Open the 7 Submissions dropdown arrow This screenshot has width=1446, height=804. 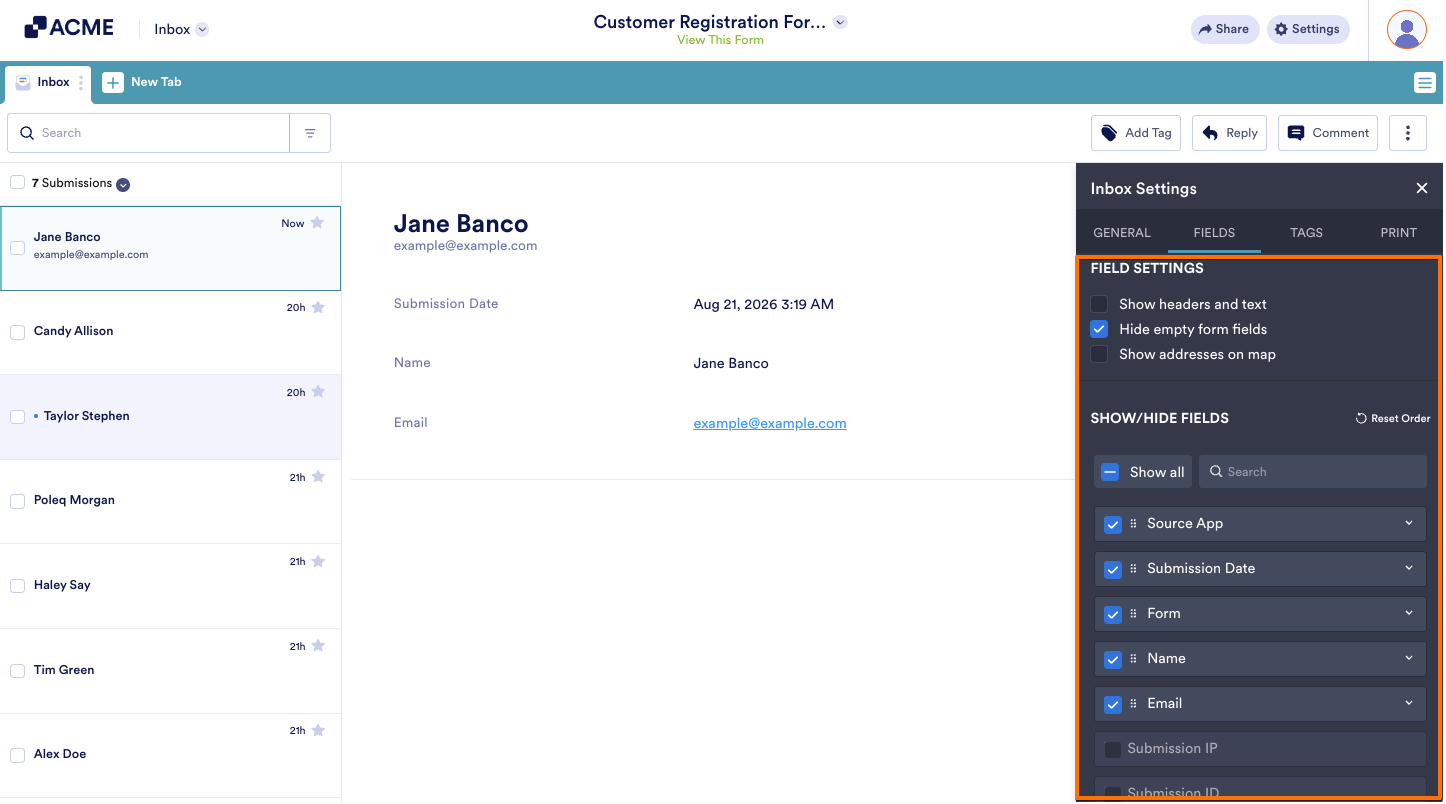(x=123, y=184)
